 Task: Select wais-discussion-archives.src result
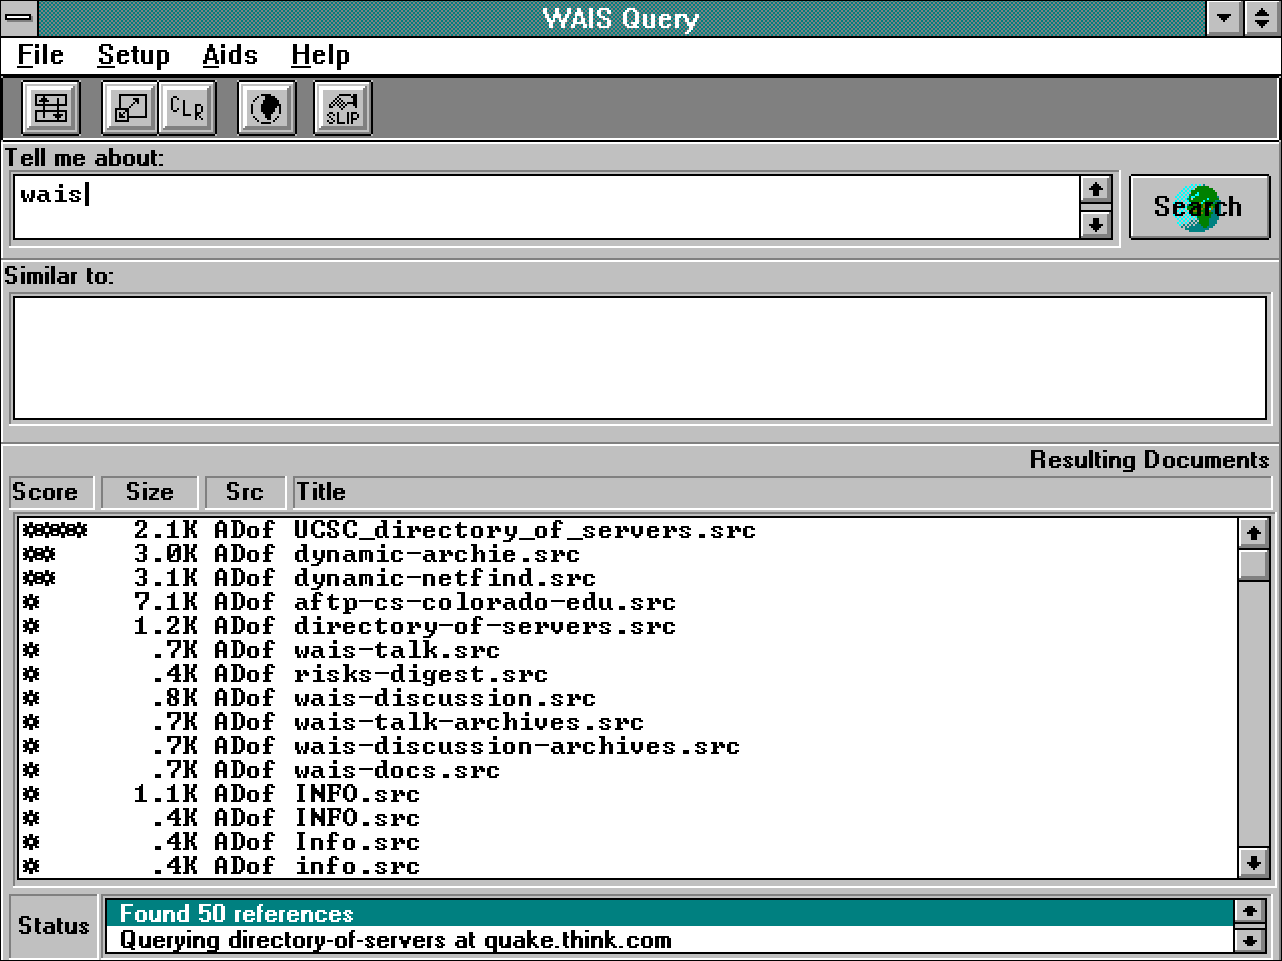pyautogui.click(x=628, y=746)
